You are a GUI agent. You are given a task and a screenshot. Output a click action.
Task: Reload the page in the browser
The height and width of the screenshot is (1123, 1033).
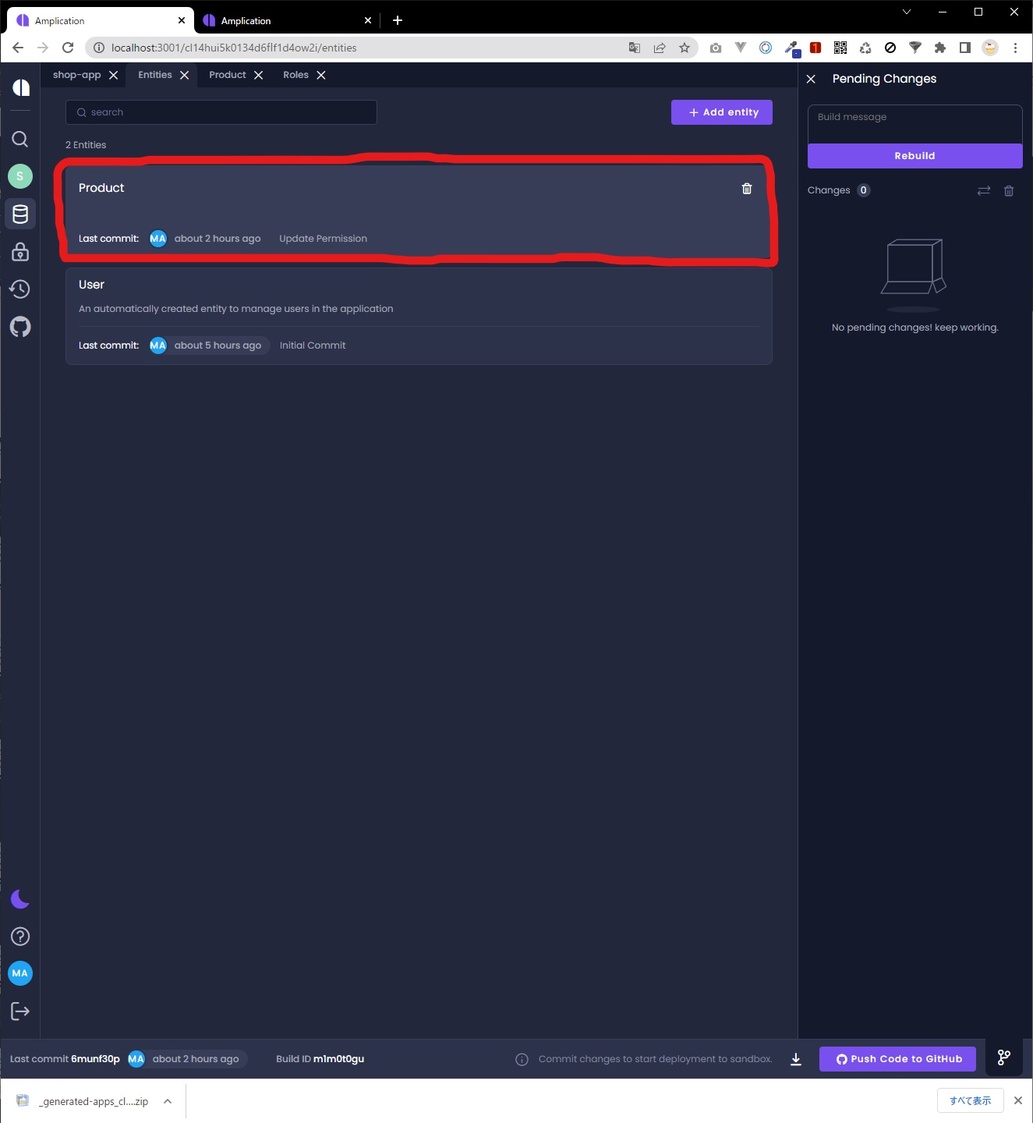tap(68, 48)
